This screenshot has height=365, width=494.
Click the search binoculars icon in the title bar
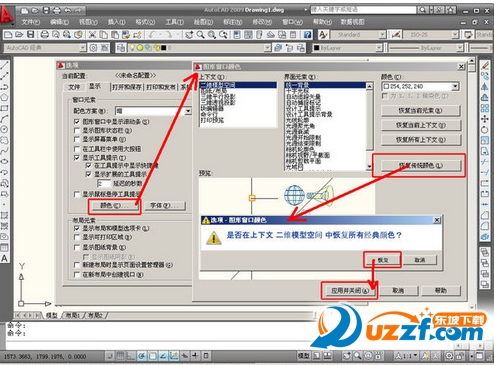click(423, 10)
